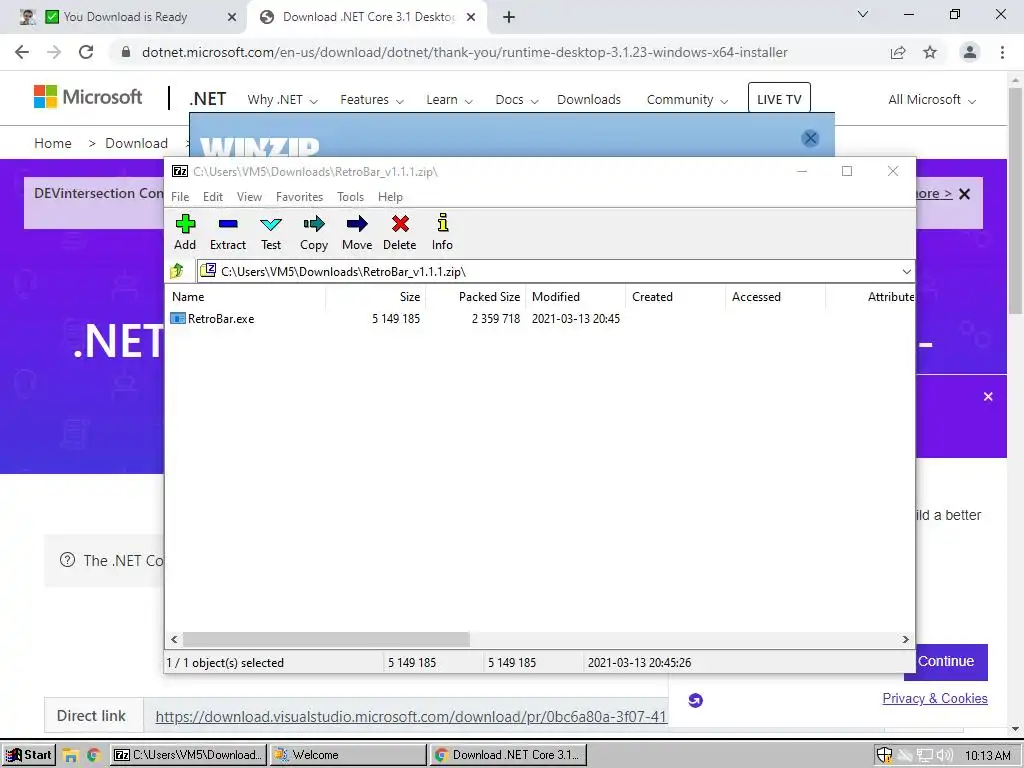The image size is (1024, 768).
Task: Open the File menu in 7-Zip
Action: pos(180,197)
